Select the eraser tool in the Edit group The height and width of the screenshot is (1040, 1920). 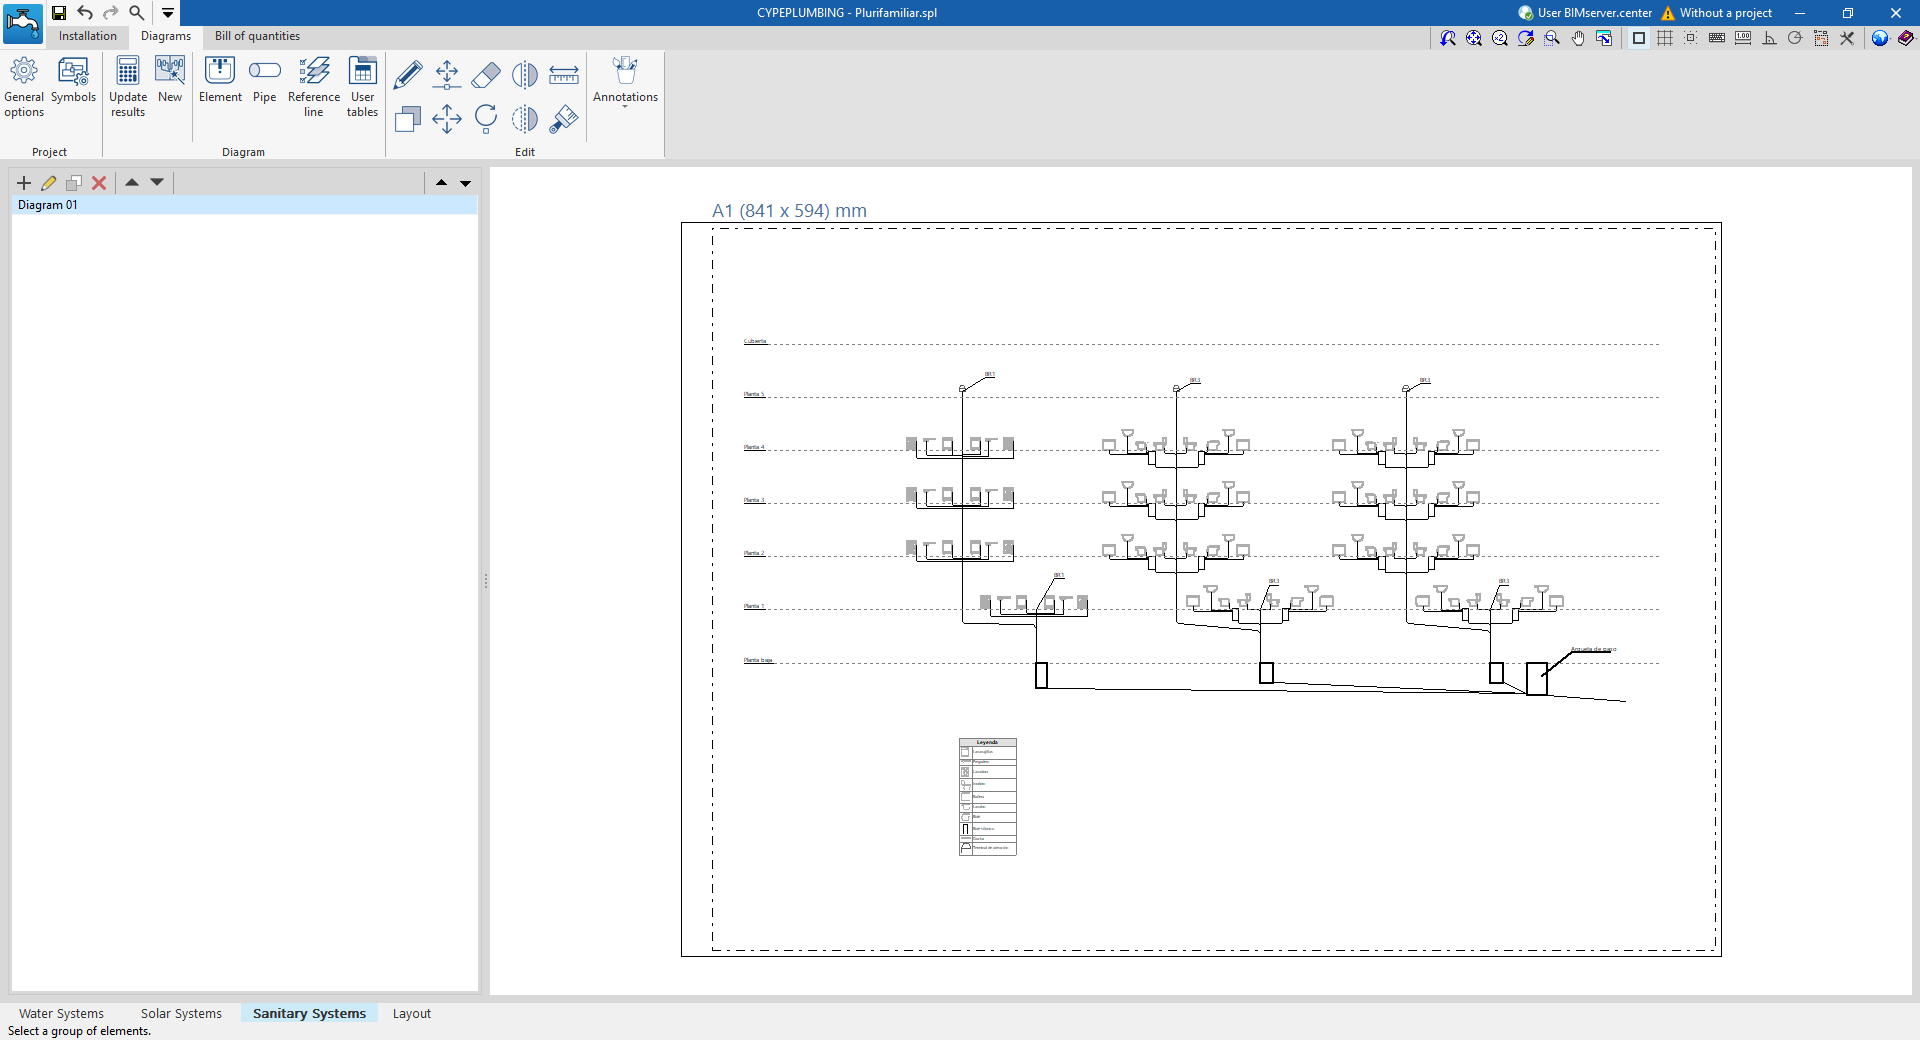pyautogui.click(x=486, y=75)
